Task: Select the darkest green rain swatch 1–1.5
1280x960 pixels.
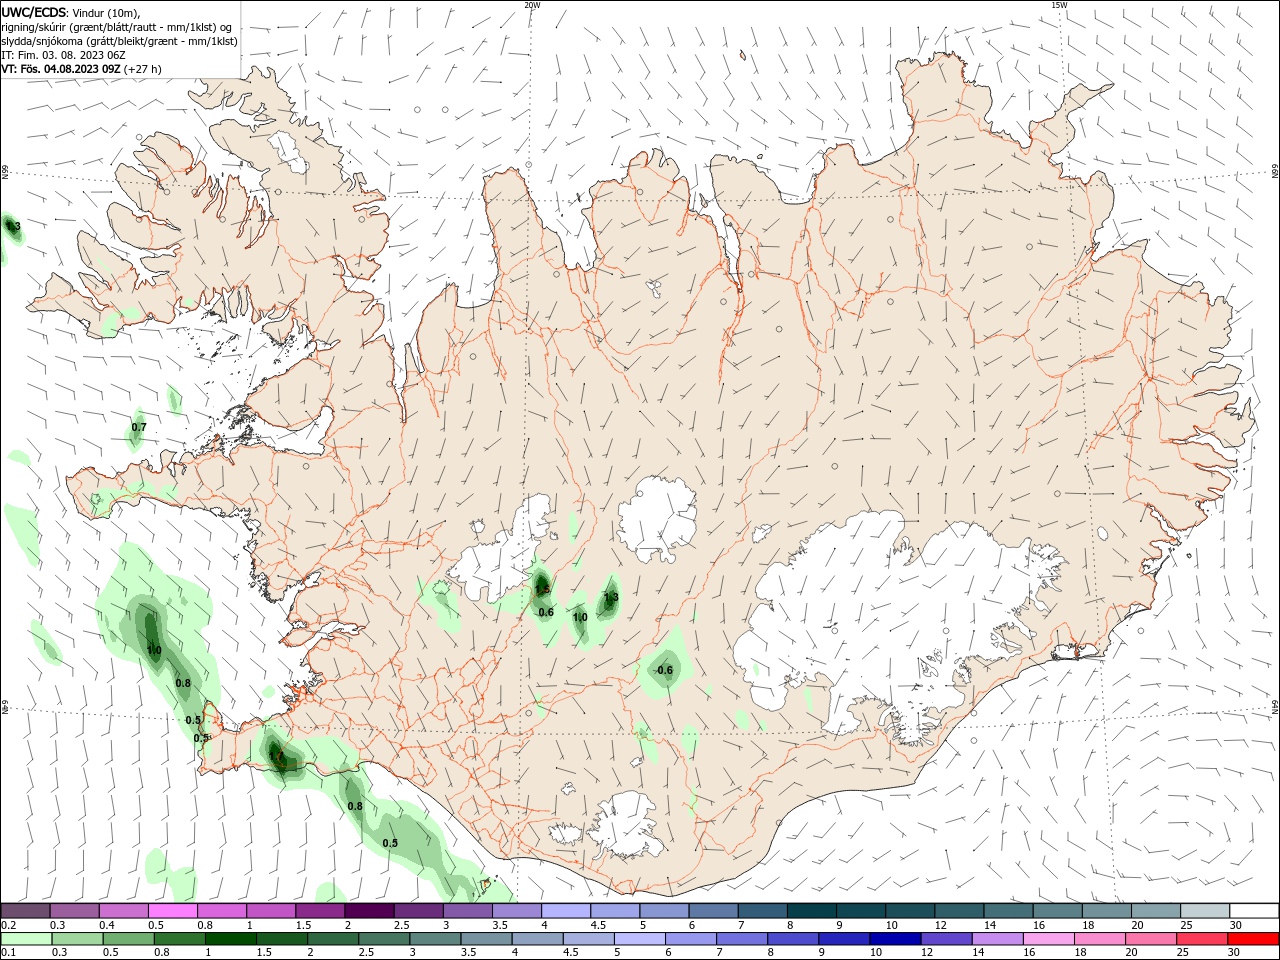Action: coord(230,939)
